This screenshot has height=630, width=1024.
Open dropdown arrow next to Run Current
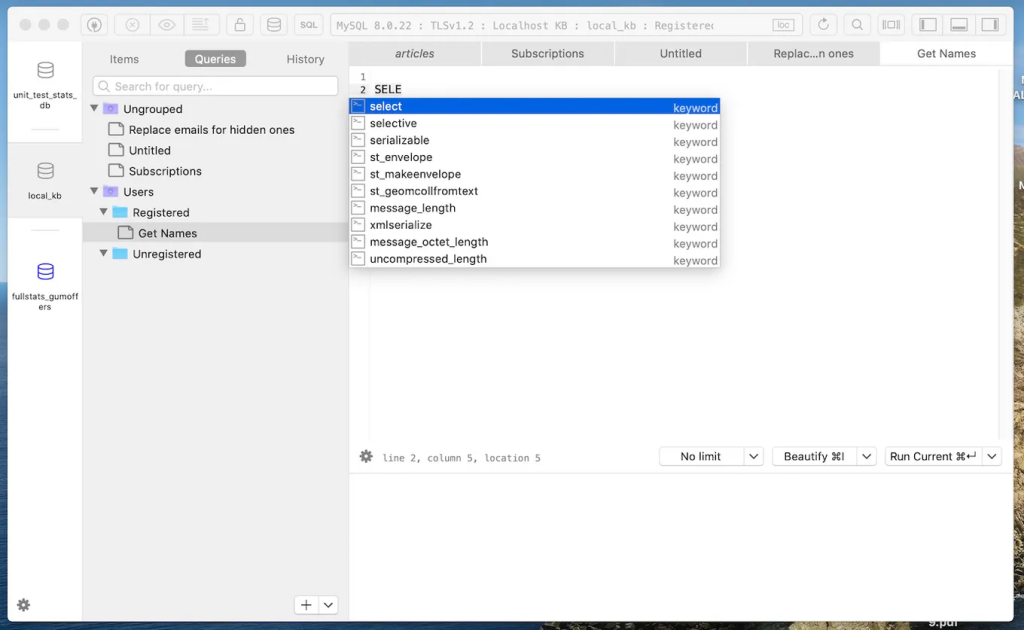(x=991, y=456)
